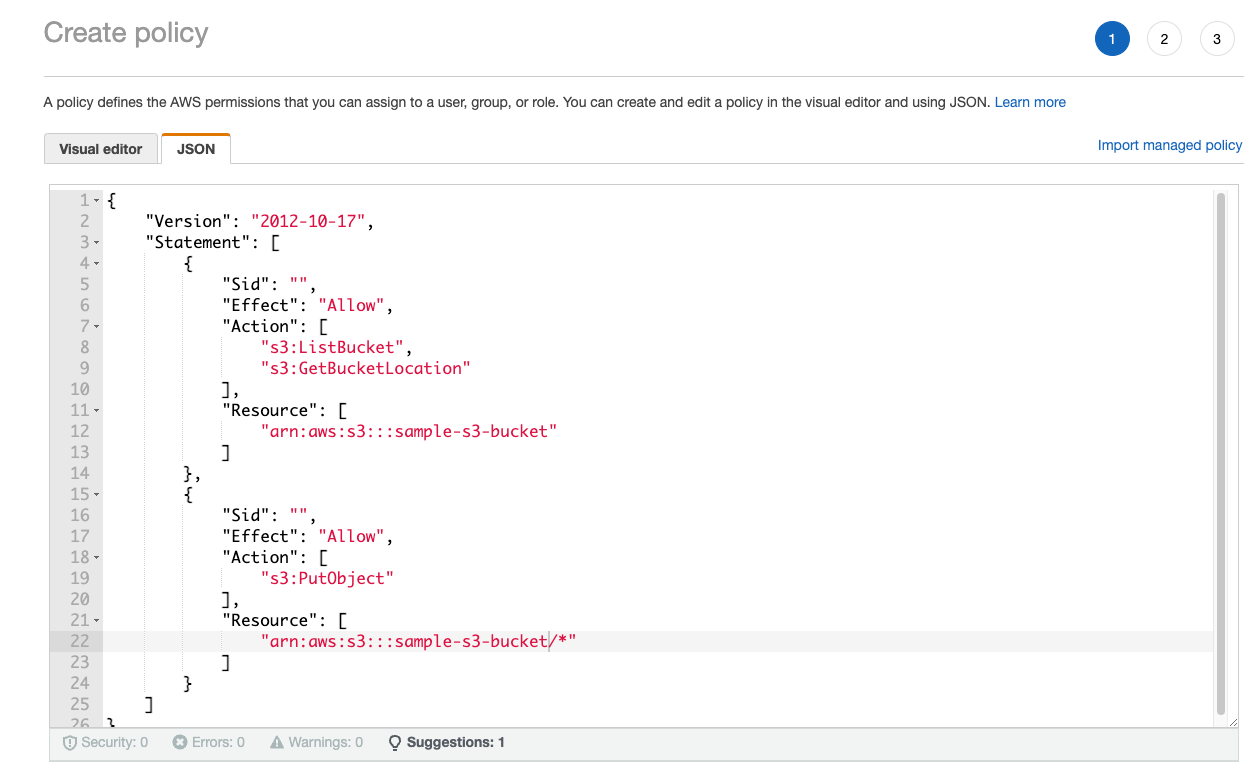Image resolution: width=1260 pixels, height=778 pixels.
Task: Select the step 3 circle indicator
Action: [x=1216, y=38]
